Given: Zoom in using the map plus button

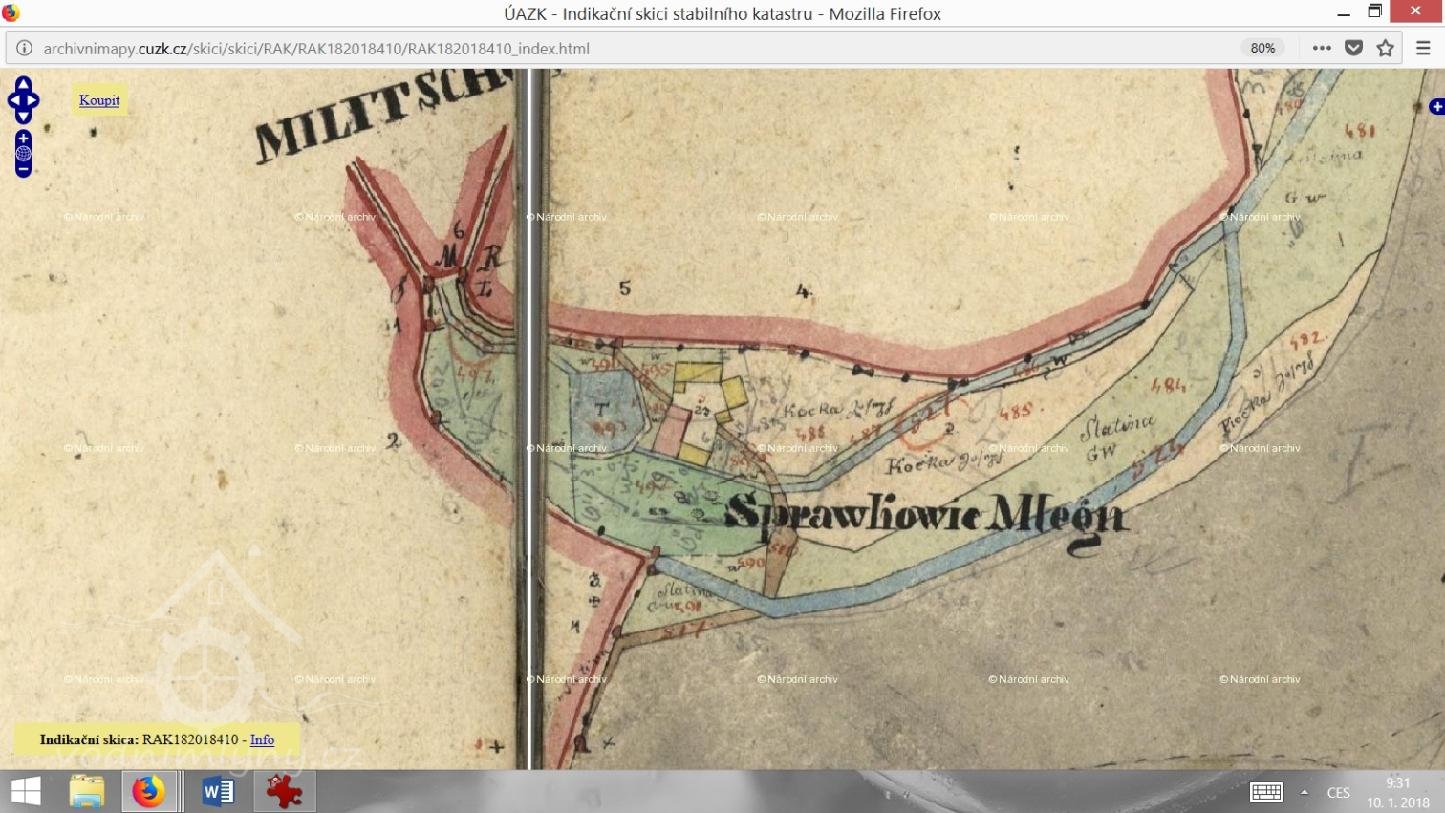Looking at the screenshot, I should pos(23,138).
